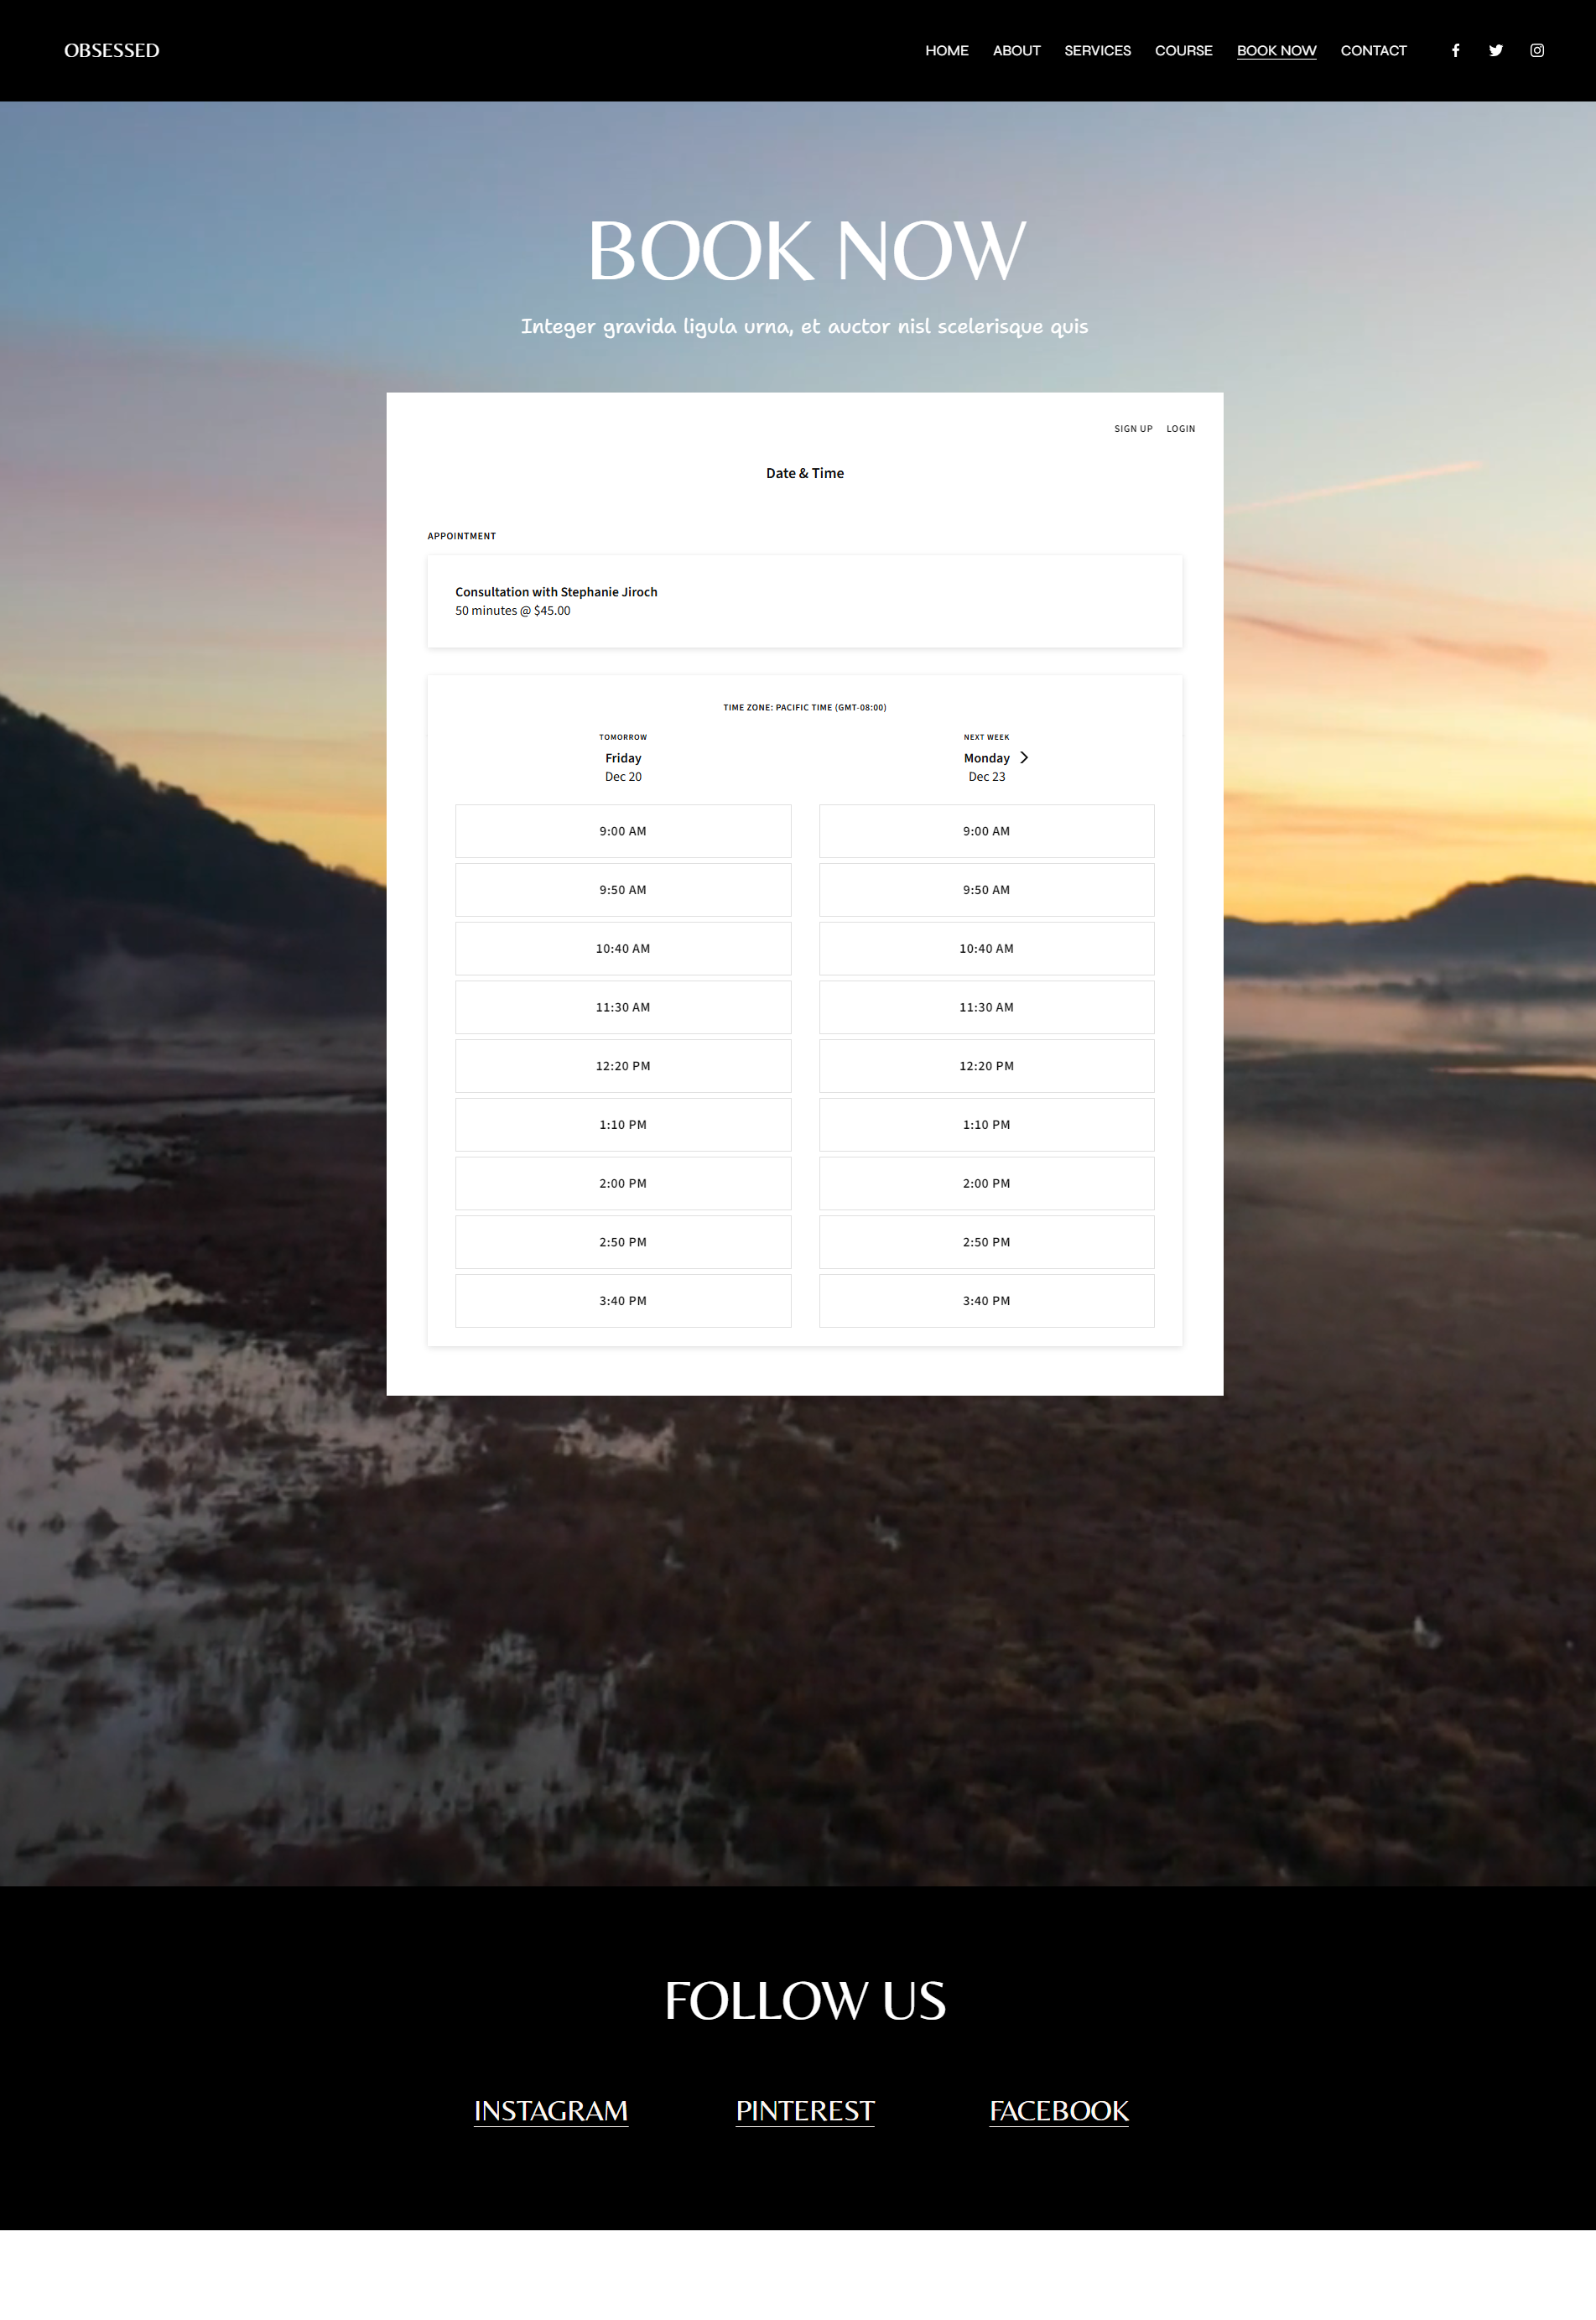Pick Friday Dec 20 at 2:00 PM
Viewport: 1596px width, 2320px height.
tap(623, 1184)
